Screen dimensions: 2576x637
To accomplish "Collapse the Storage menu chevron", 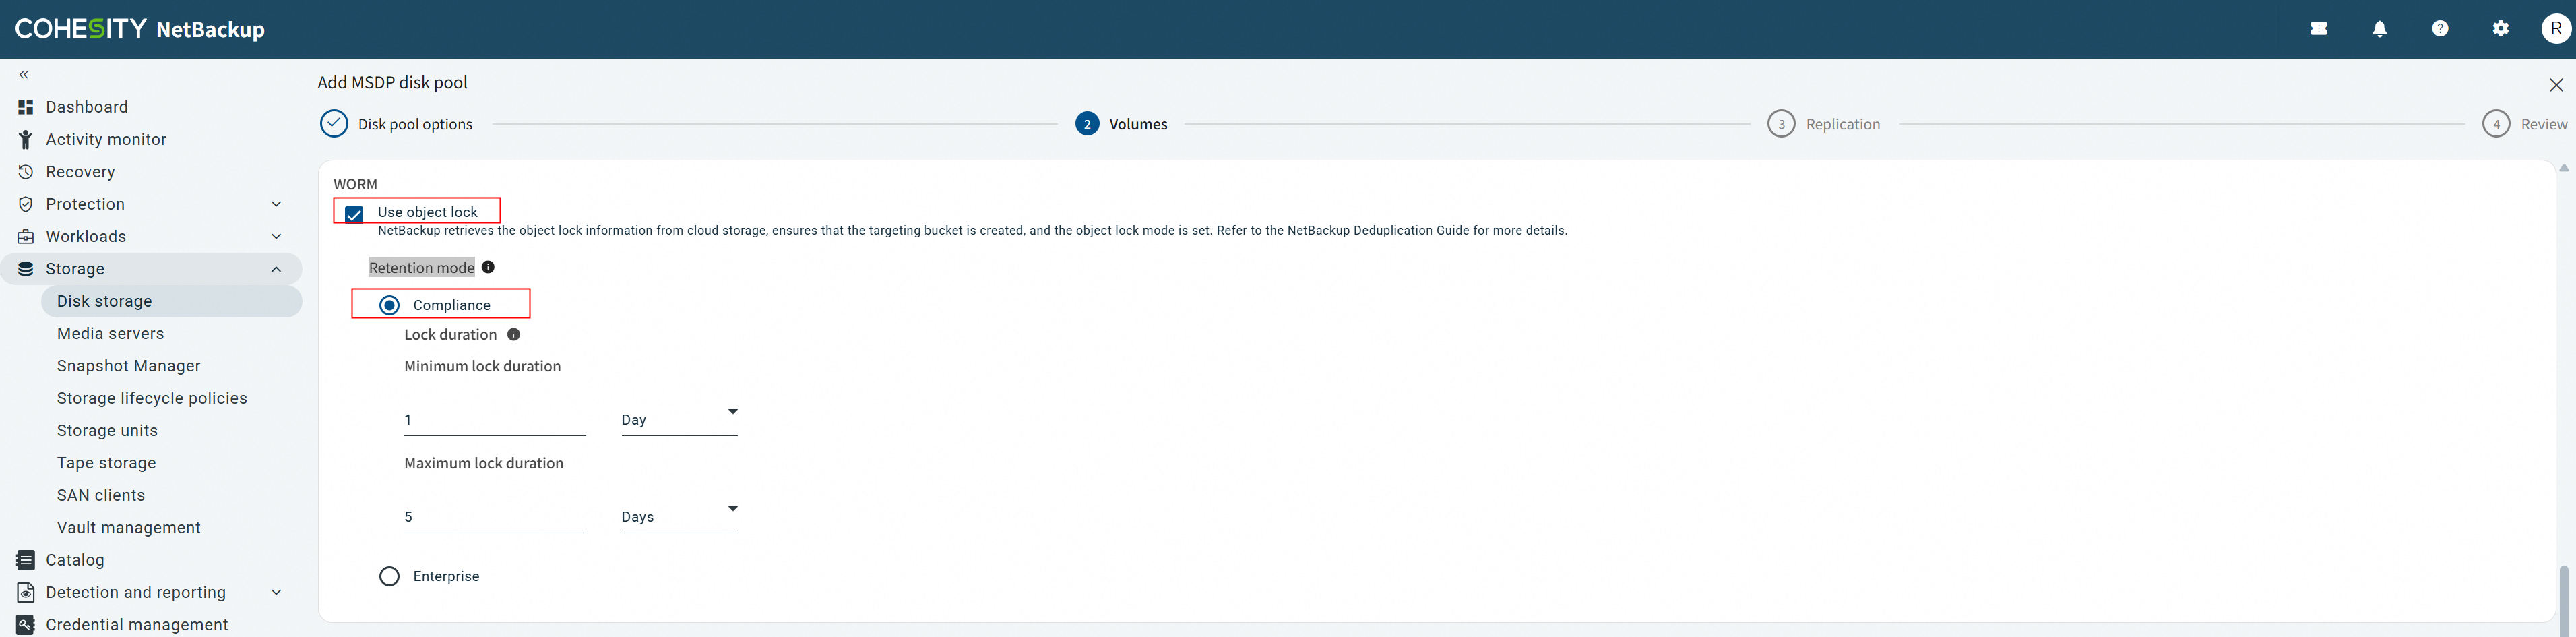I will point(277,269).
